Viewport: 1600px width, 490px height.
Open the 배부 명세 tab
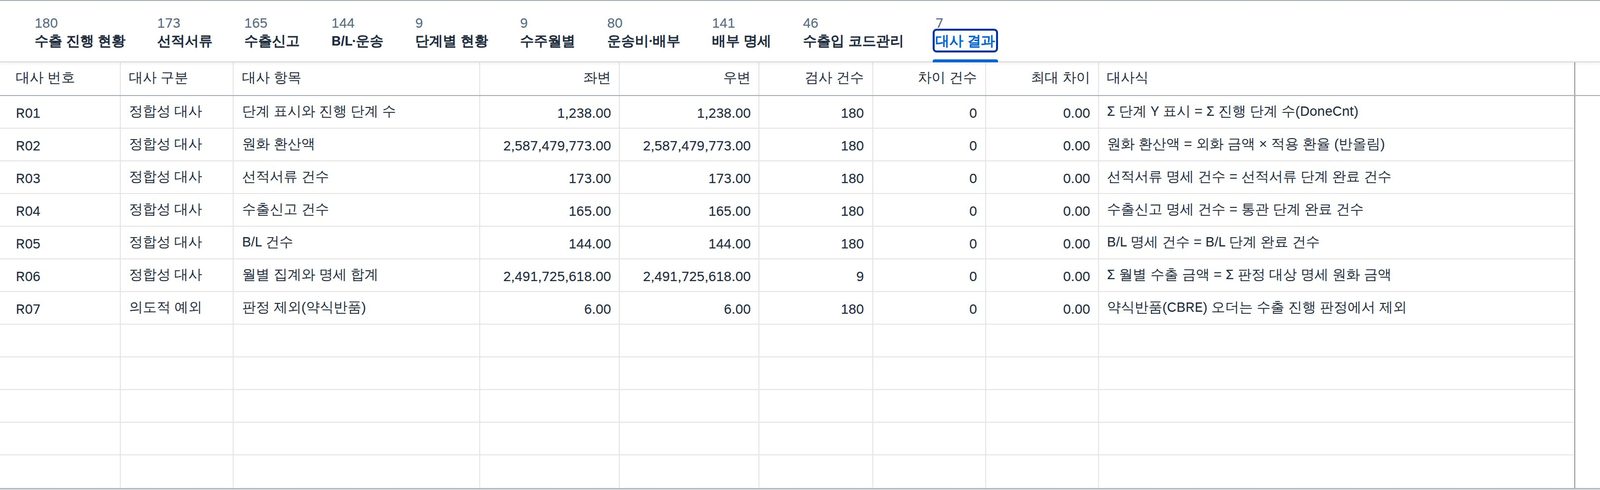(741, 33)
